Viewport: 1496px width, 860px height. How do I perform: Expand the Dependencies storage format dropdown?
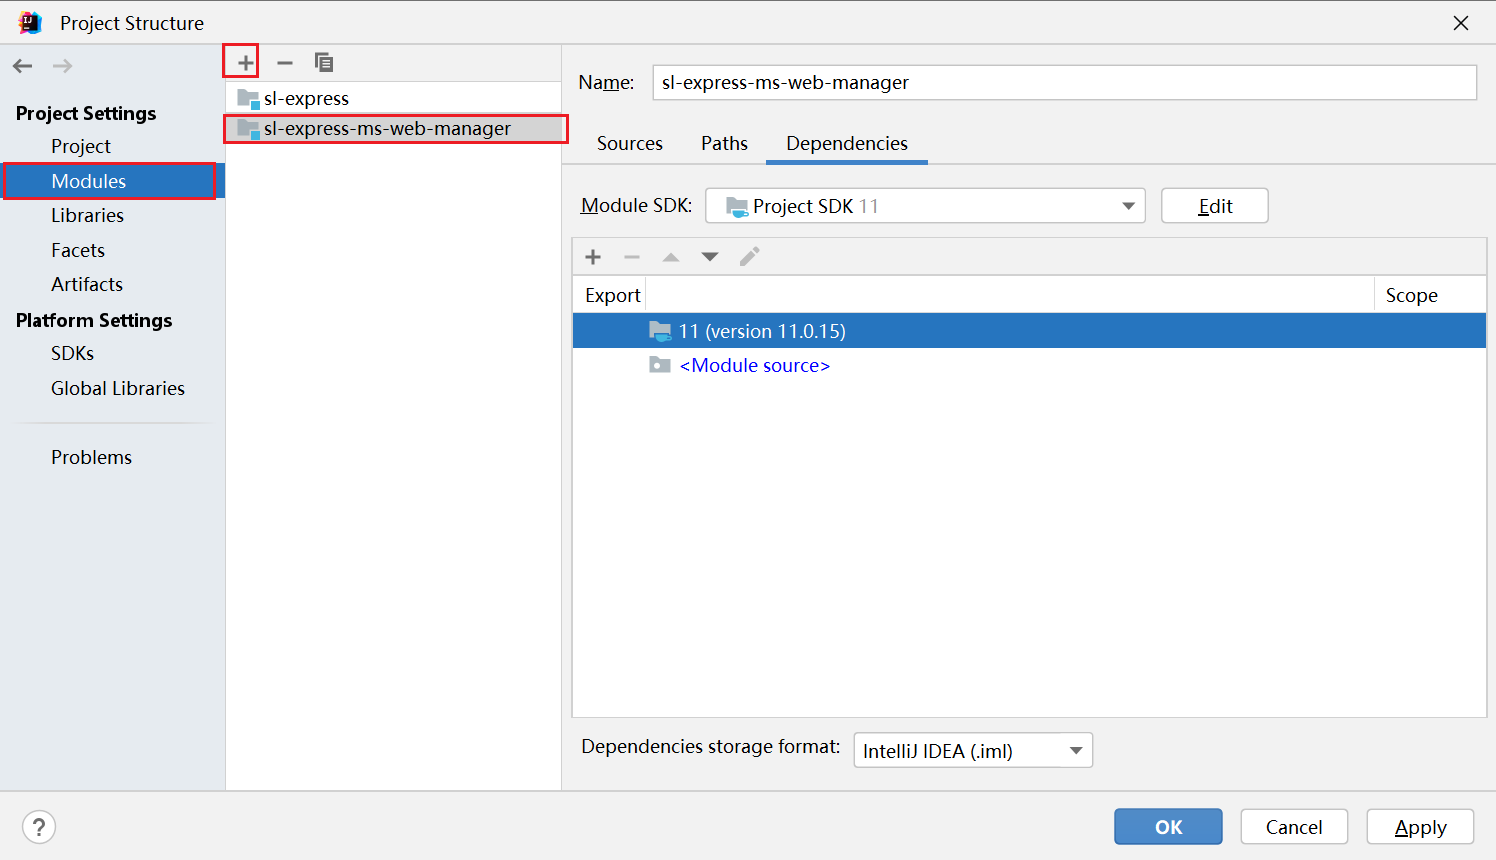pos(972,750)
